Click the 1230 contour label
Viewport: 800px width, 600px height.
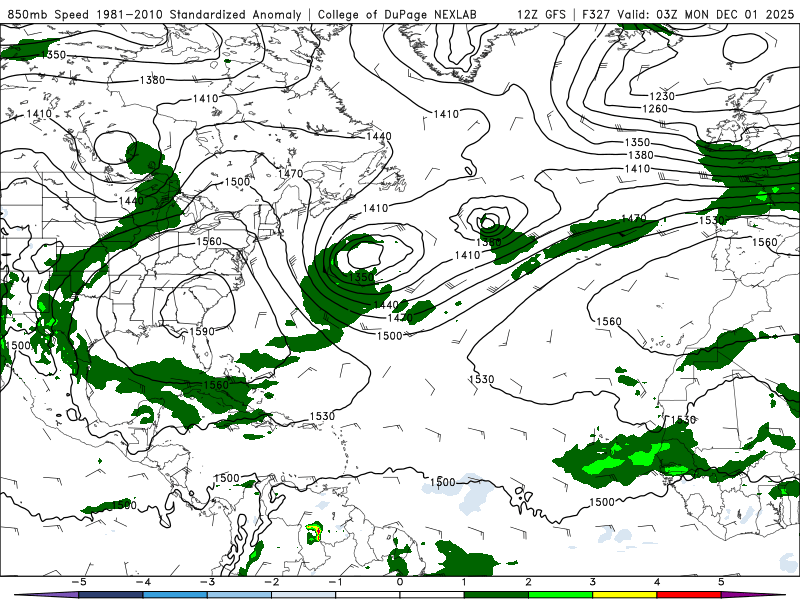[662, 96]
